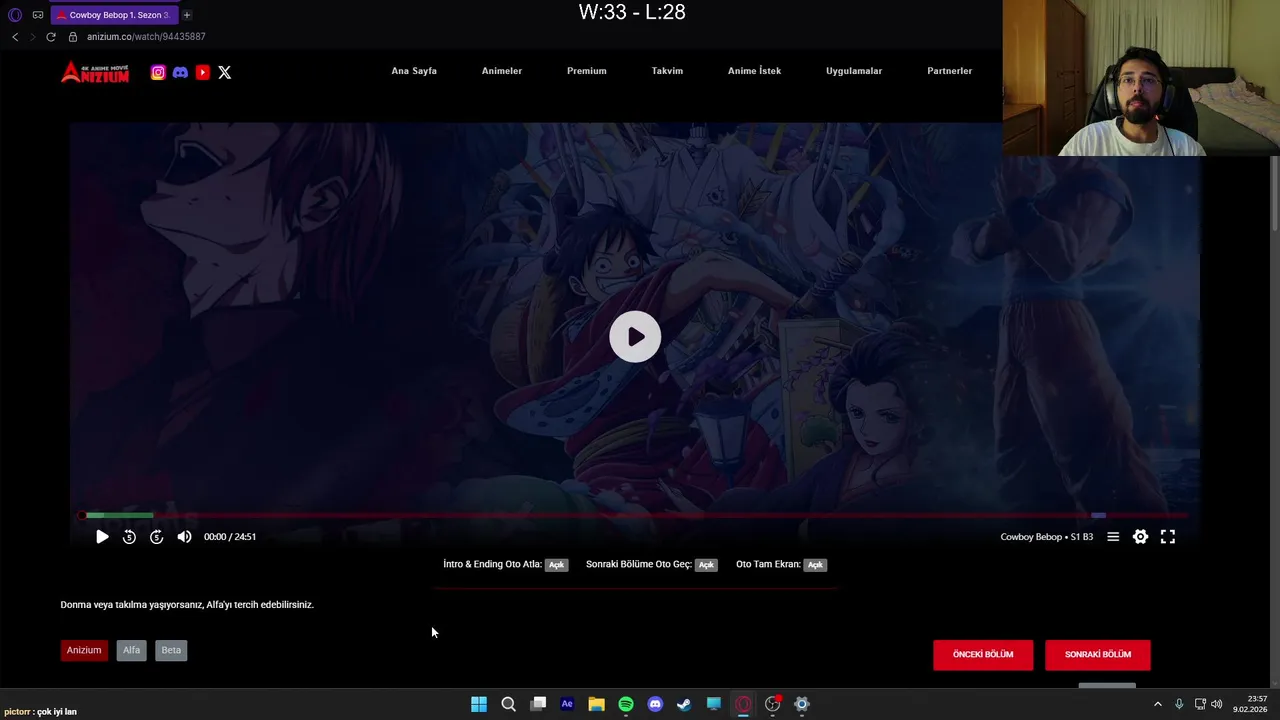Image resolution: width=1280 pixels, height=720 pixels.
Task: Open the Partnerler menu item
Action: (950, 71)
